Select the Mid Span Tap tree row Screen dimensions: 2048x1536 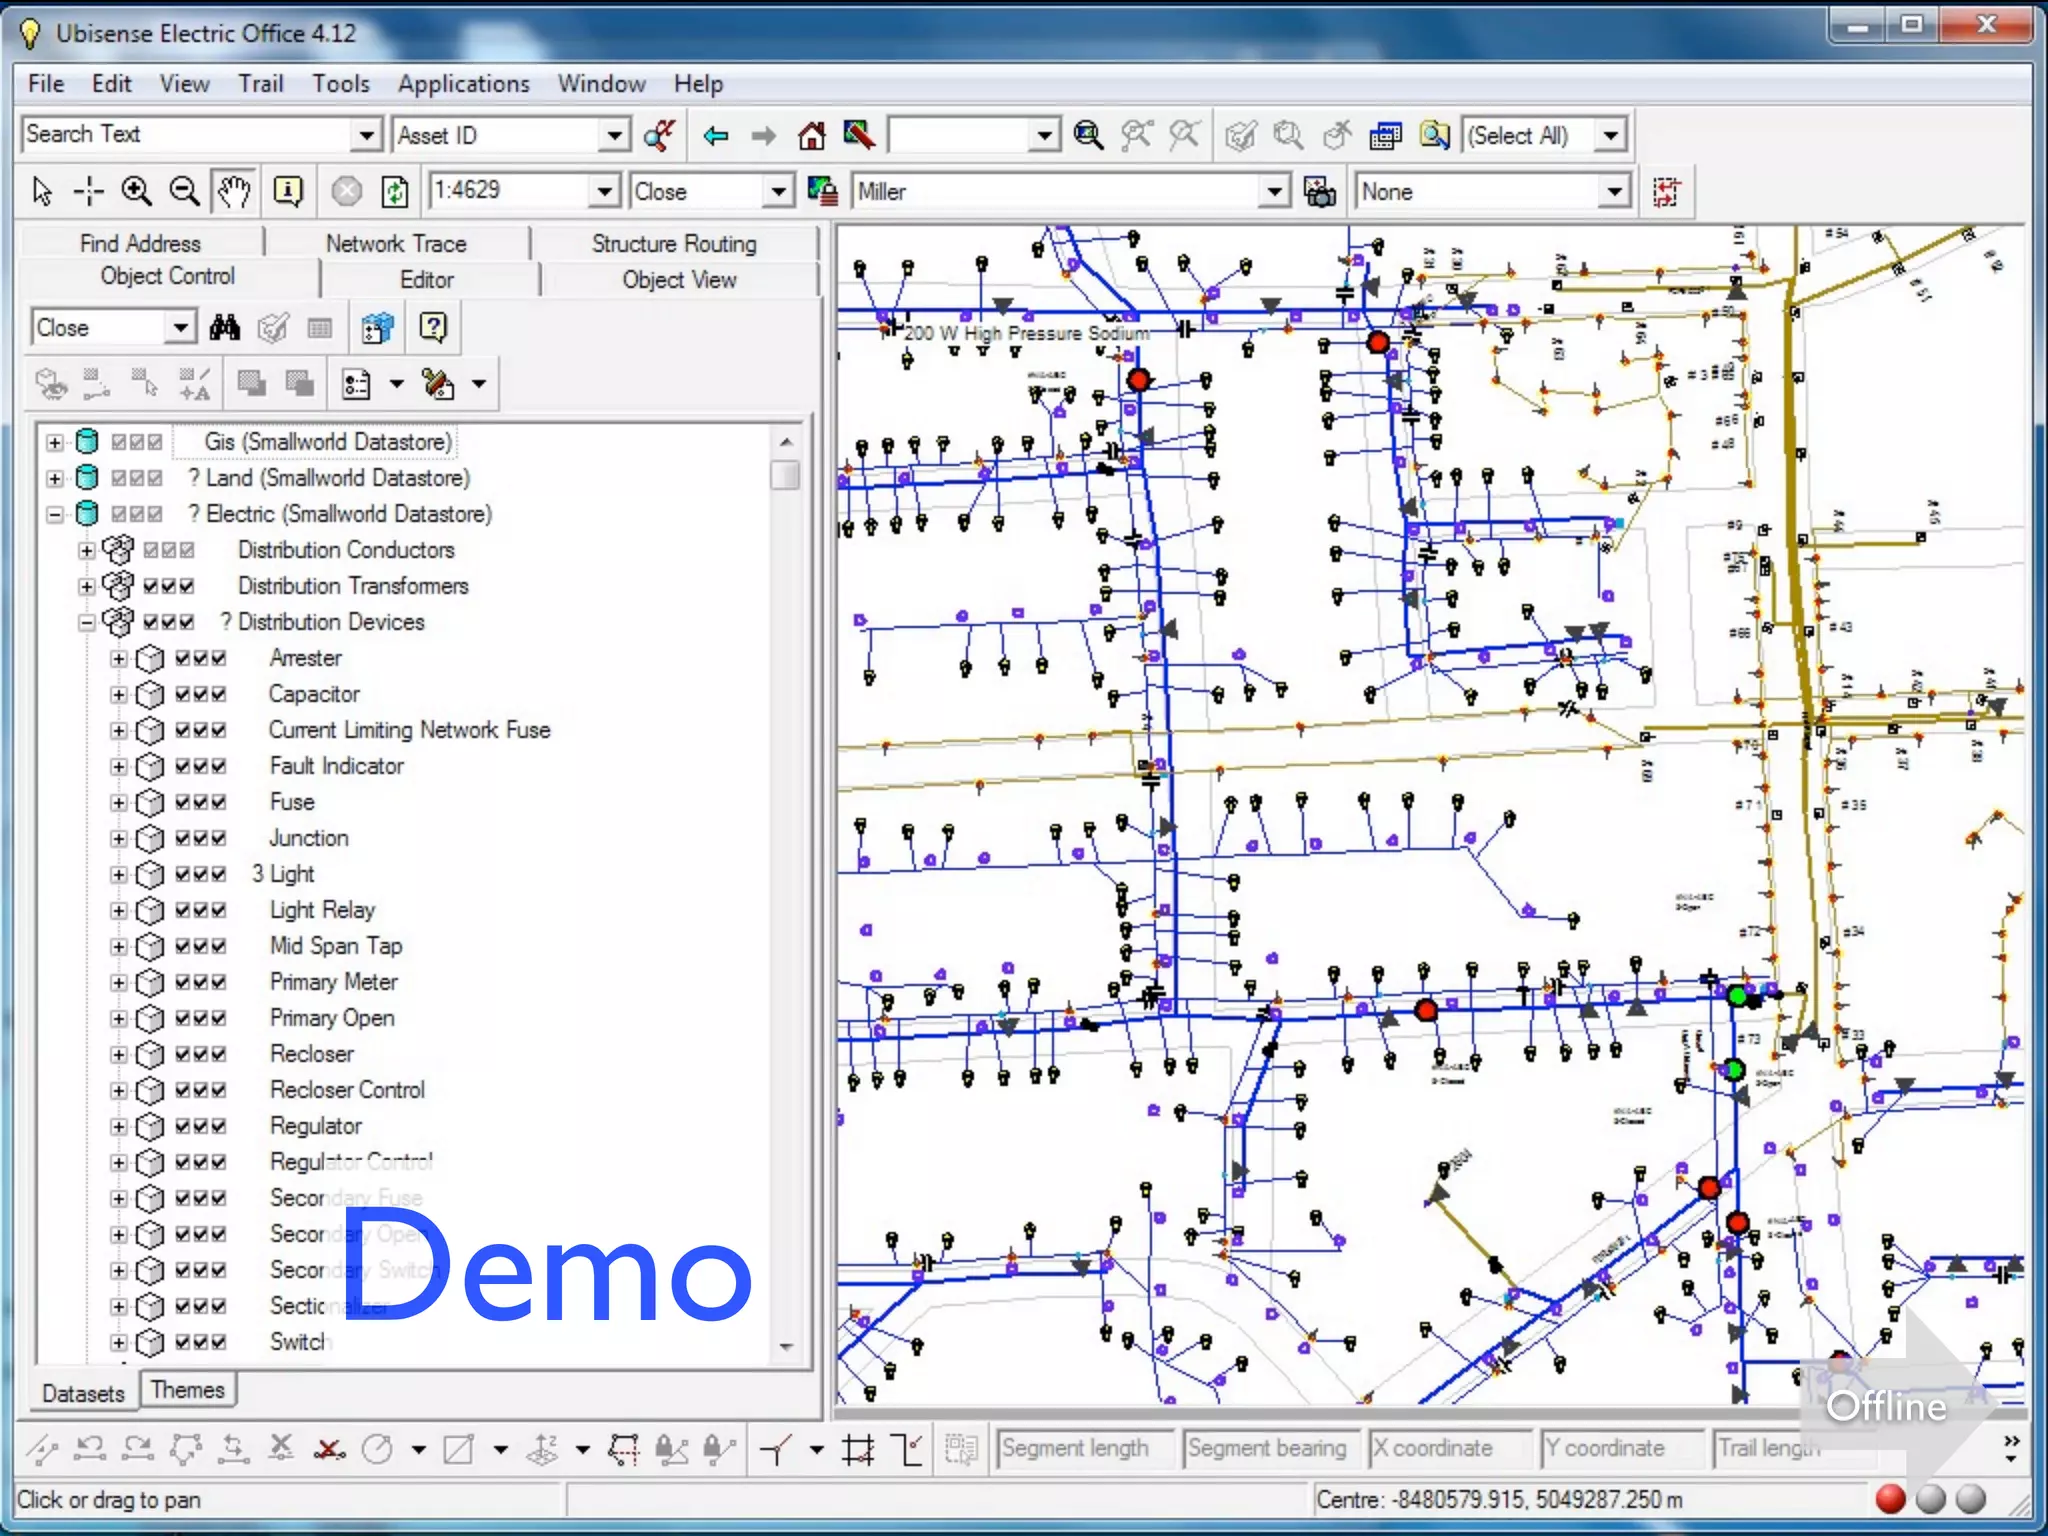tap(336, 946)
